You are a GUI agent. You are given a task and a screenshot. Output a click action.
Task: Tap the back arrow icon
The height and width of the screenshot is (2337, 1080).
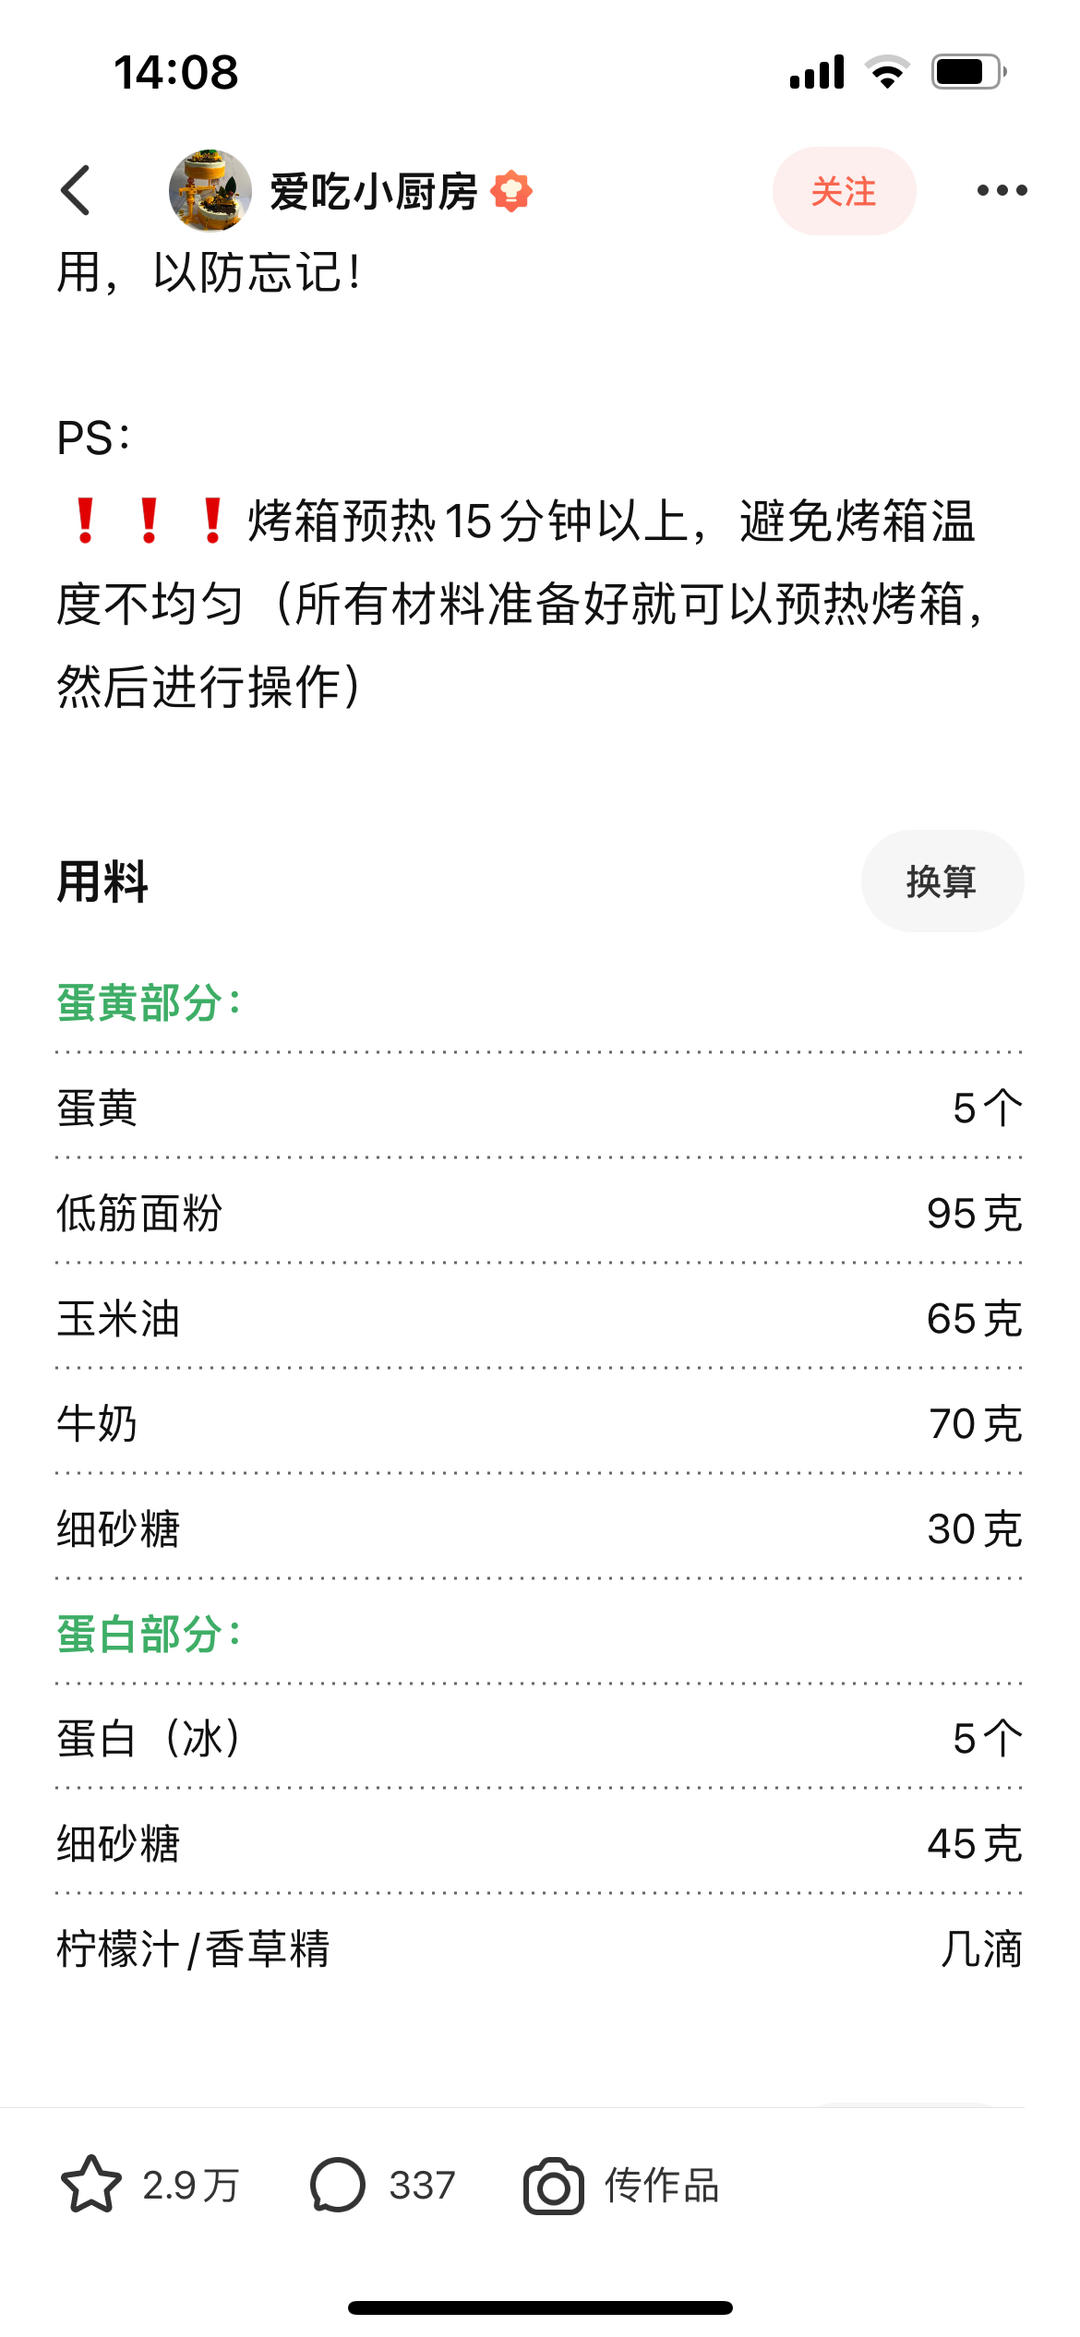pos(76,190)
